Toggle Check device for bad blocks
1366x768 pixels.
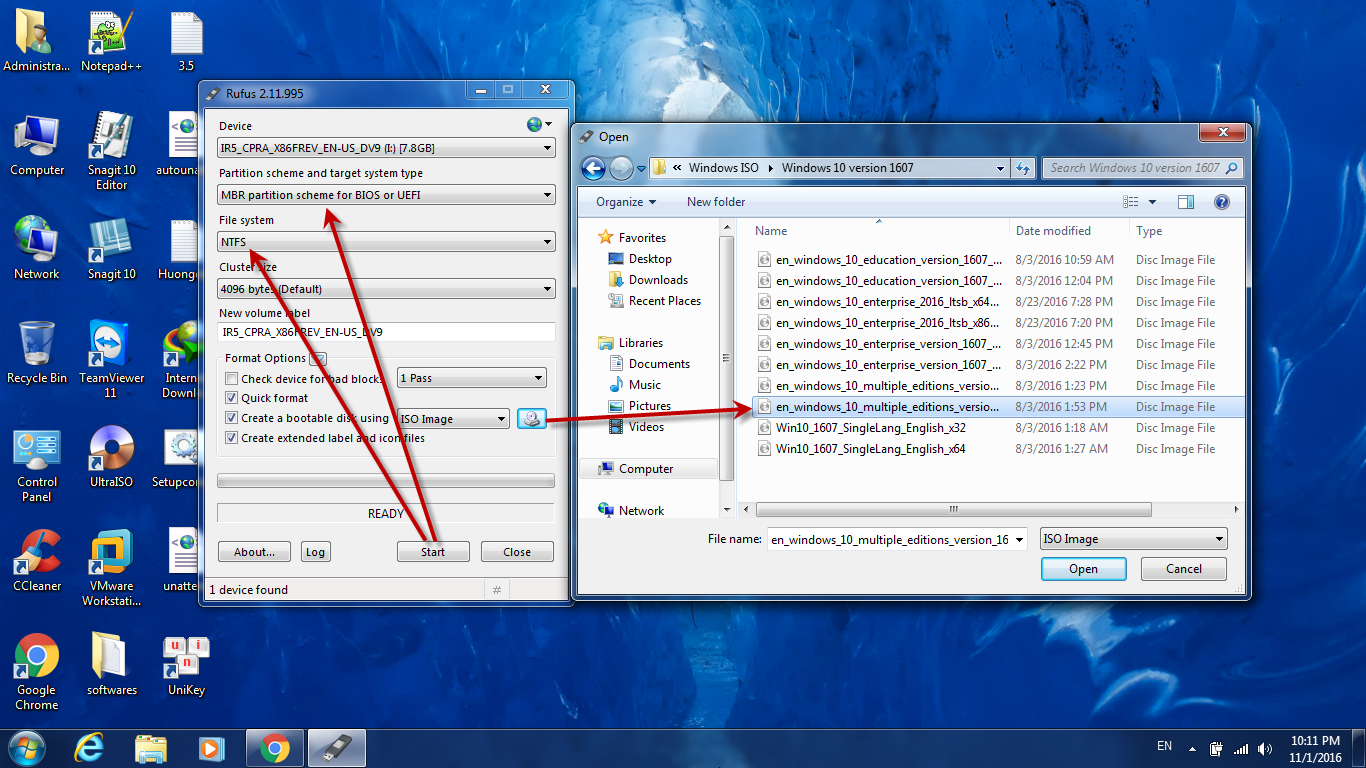(232, 379)
